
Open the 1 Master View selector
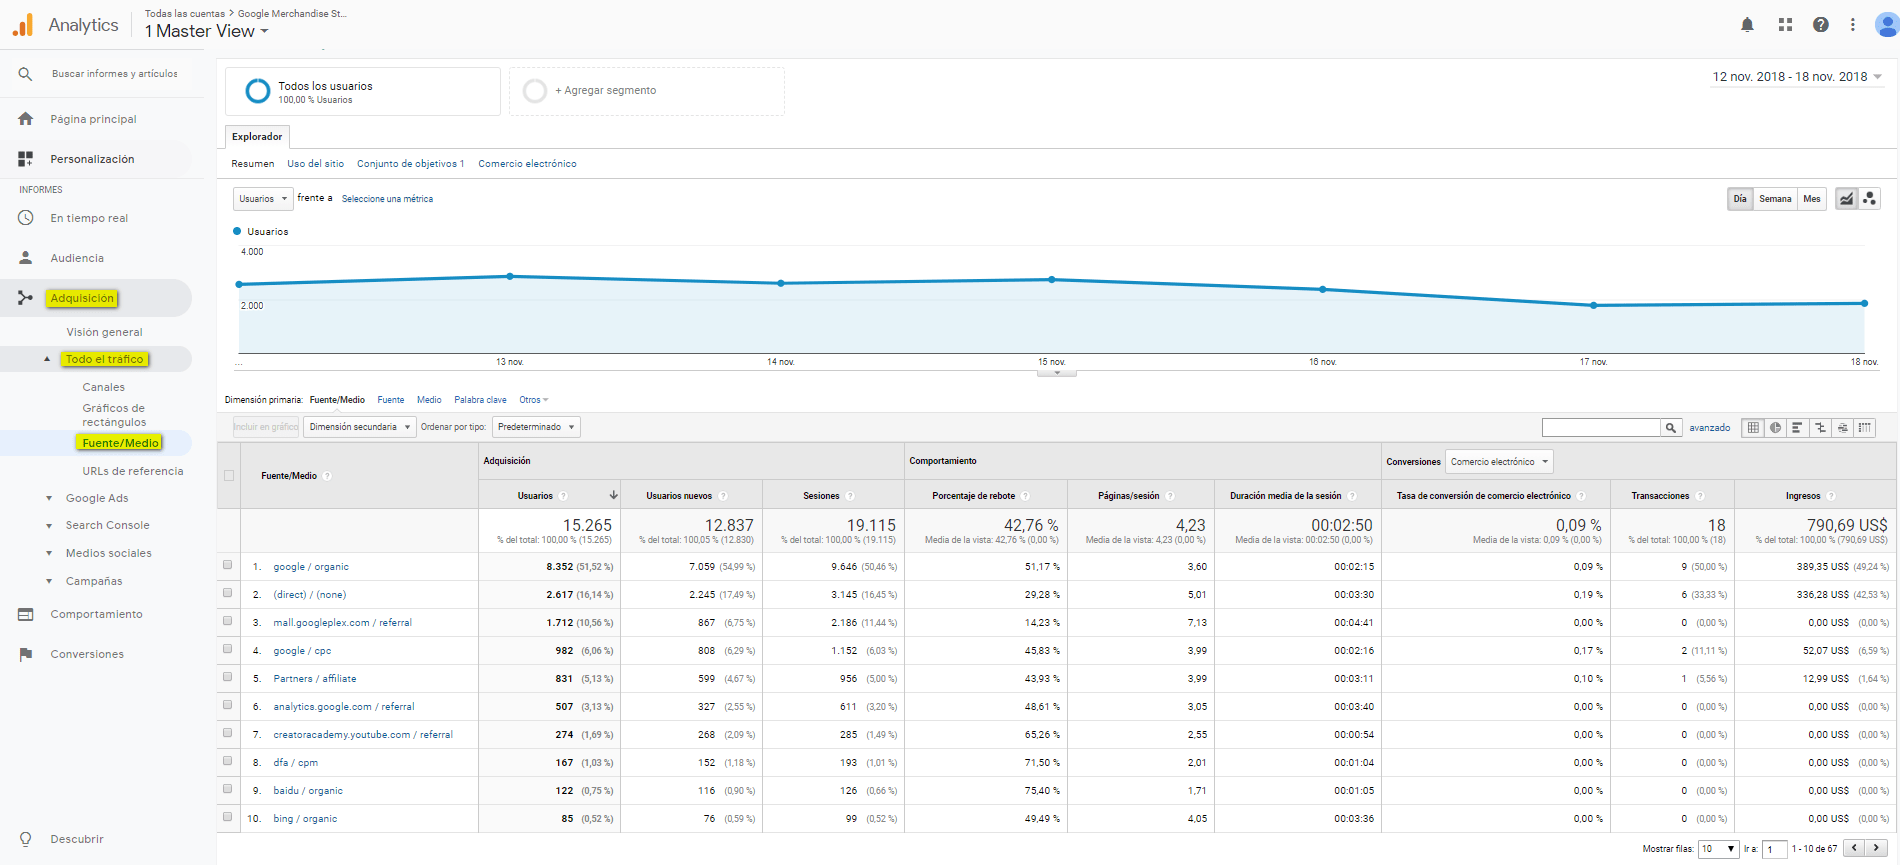[x=207, y=31]
